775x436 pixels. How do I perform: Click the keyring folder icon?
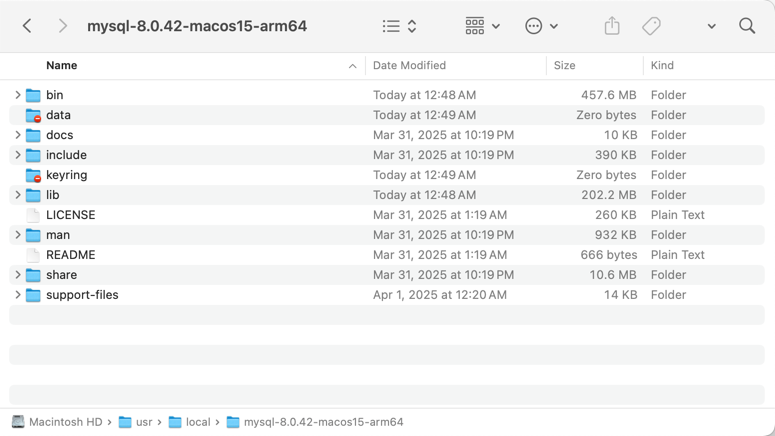coord(33,175)
